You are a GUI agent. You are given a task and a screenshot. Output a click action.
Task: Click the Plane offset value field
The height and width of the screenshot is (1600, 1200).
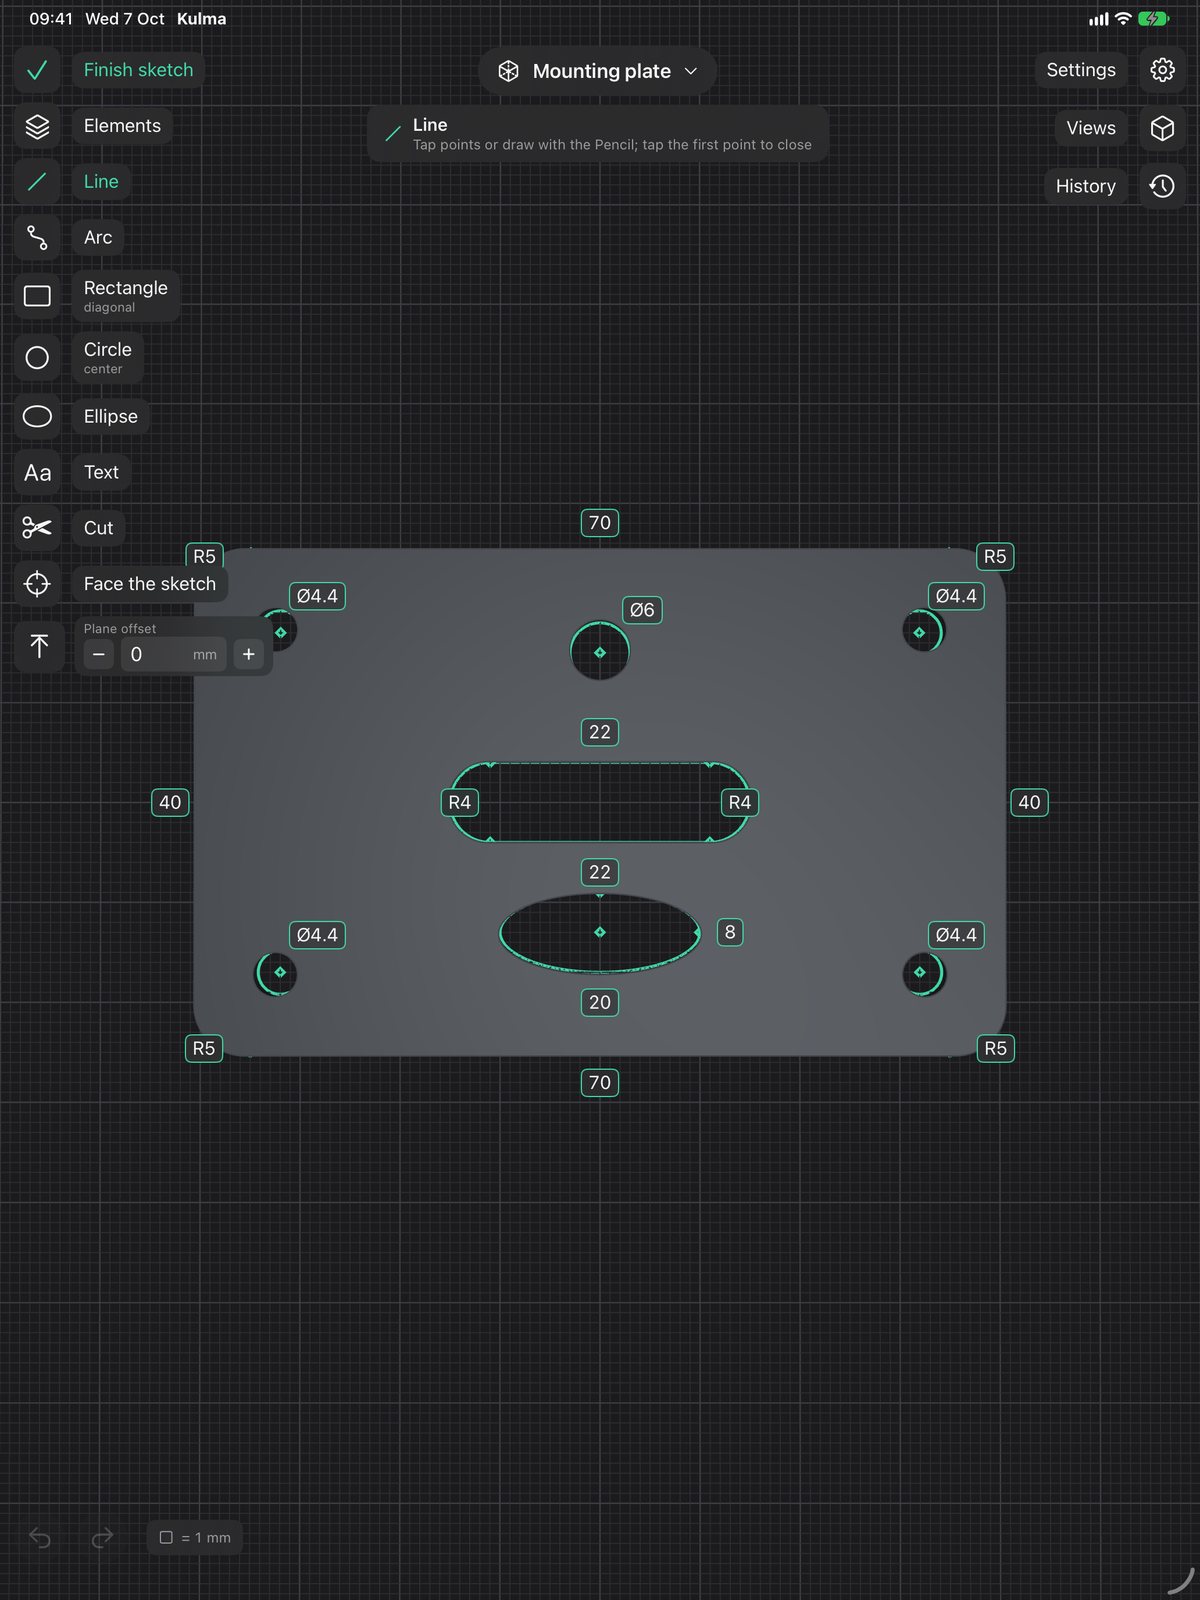tap(174, 654)
